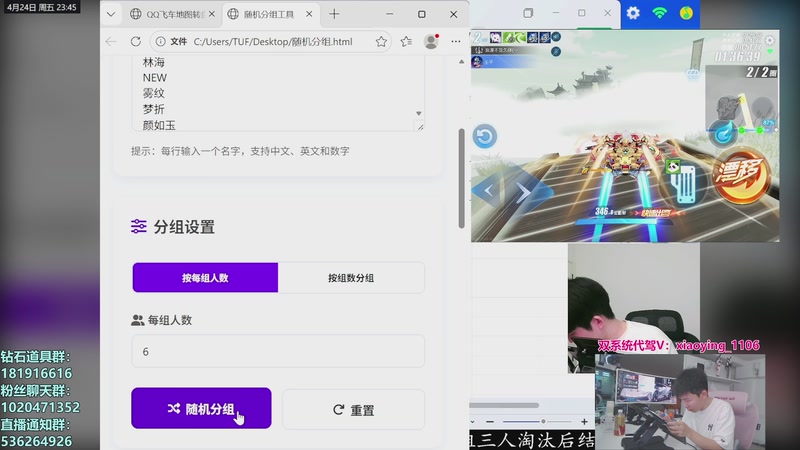This screenshot has height=450, width=800.
Task: Add the page to favorites with the star
Action: tap(381, 42)
